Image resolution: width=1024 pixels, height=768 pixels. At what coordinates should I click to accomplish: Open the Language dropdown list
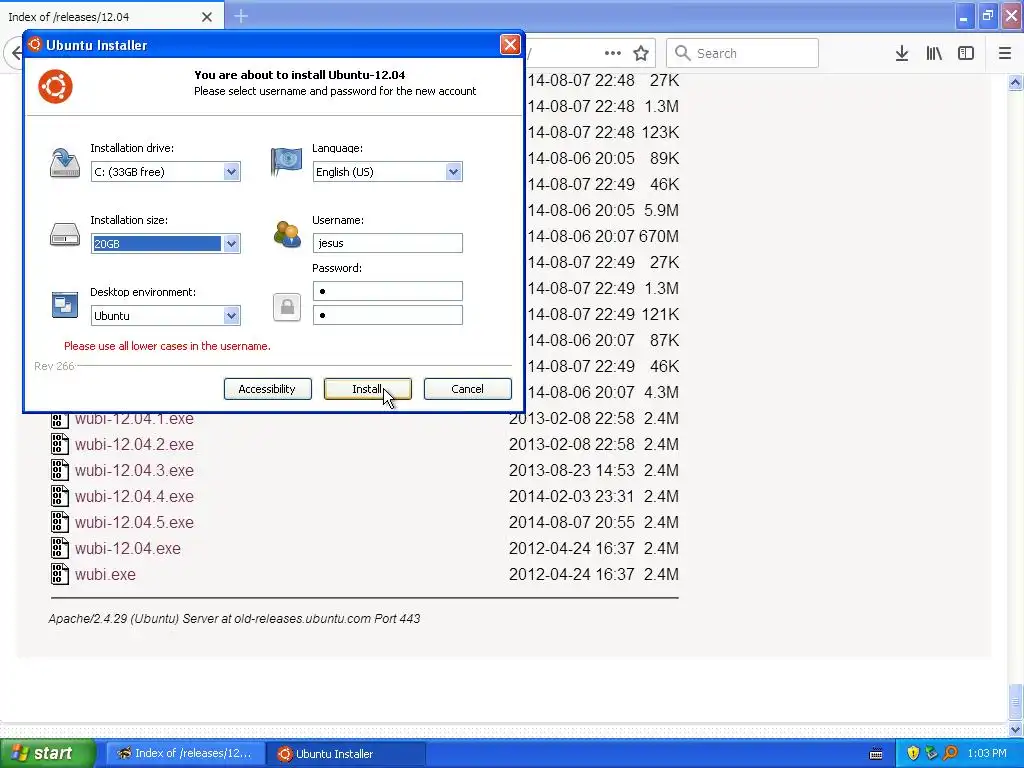(x=453, y=172)
